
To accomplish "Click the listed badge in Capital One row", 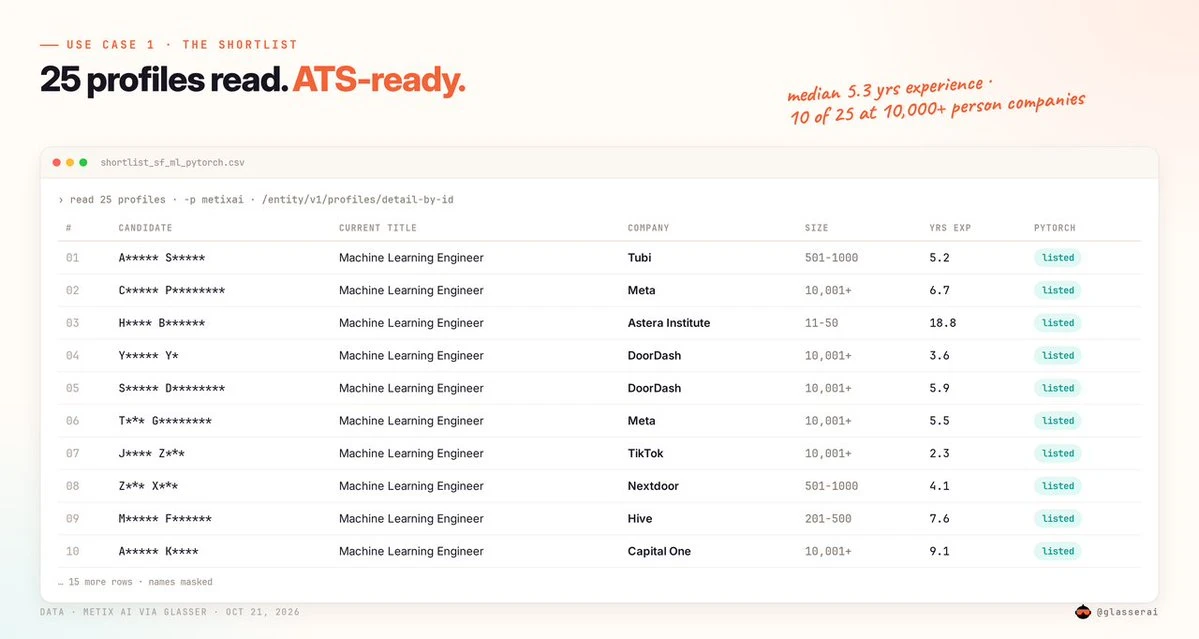I will [x=1058, y=551].
